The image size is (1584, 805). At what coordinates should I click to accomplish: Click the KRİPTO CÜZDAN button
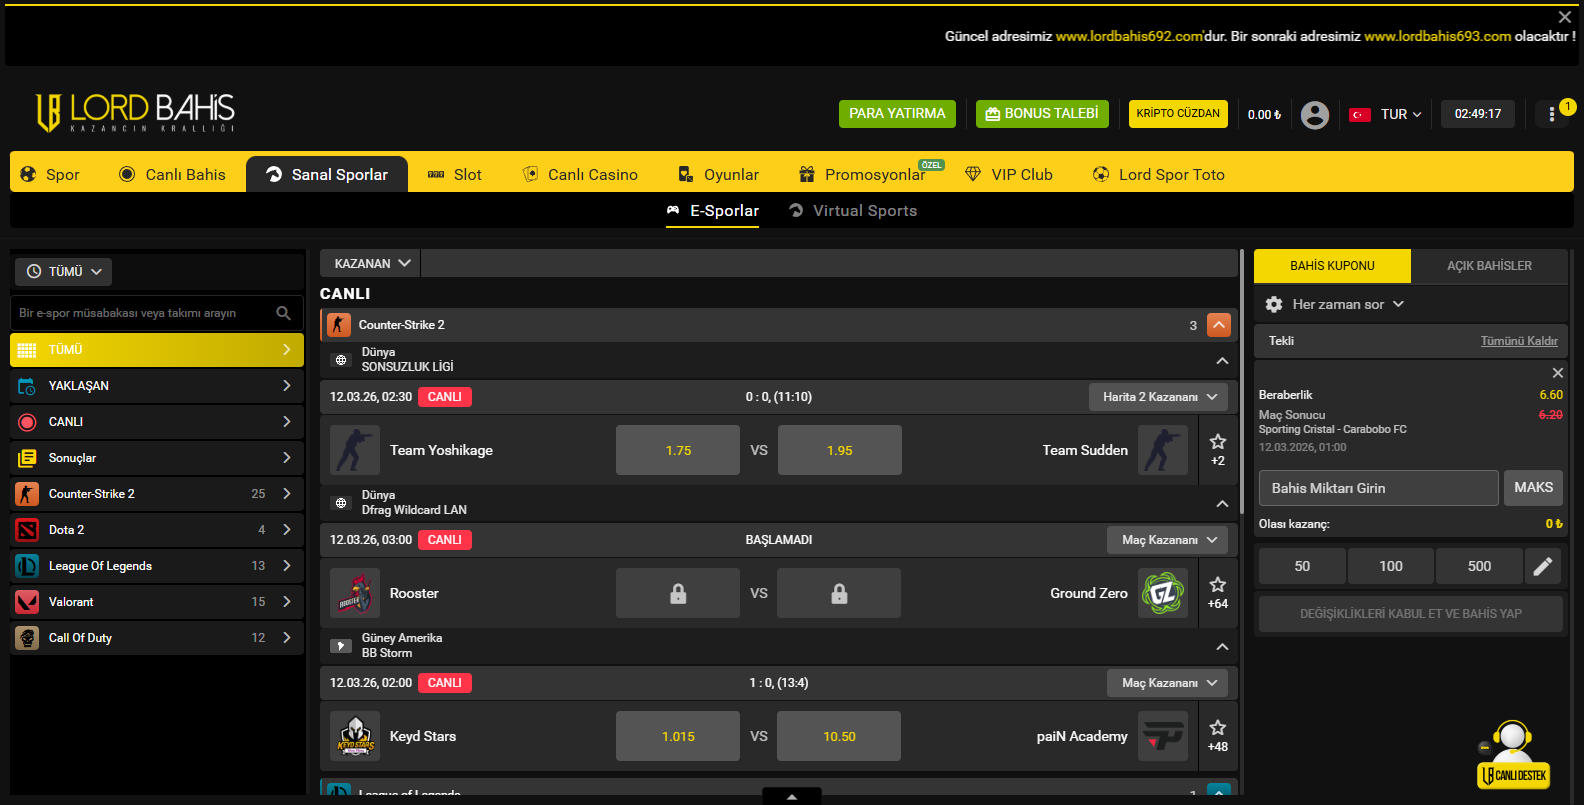[1178, 114]
